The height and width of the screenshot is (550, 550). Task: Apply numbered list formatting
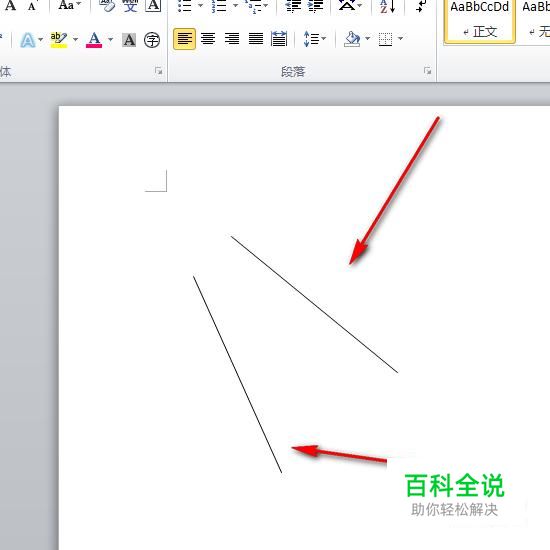[219, 6]
